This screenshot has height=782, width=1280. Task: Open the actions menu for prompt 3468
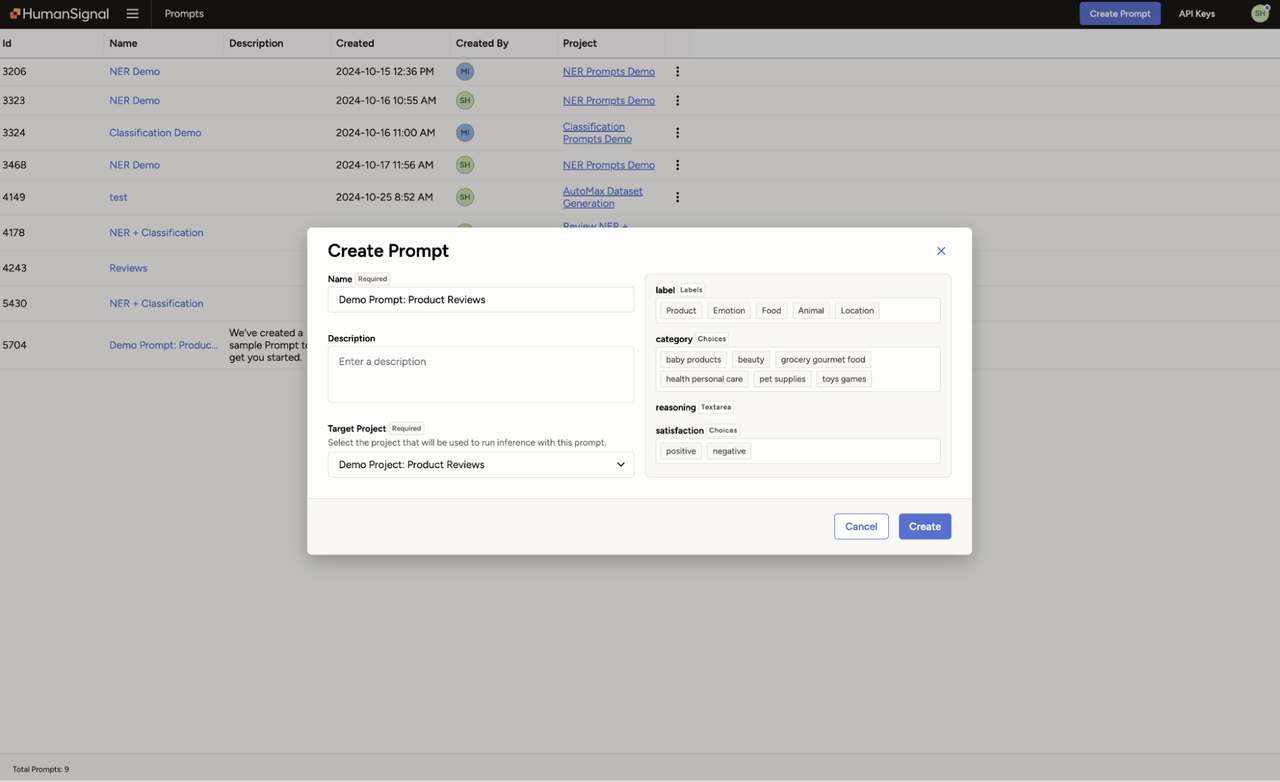click(x=677, y=164)
